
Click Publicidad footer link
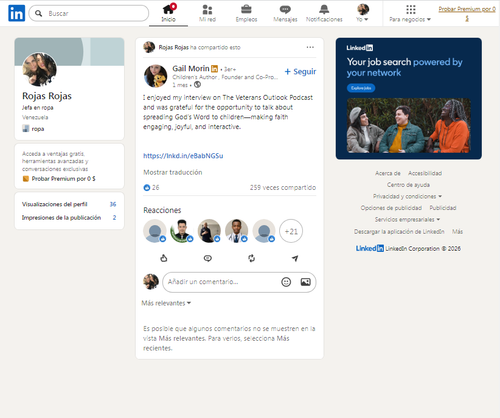point(443,208)
